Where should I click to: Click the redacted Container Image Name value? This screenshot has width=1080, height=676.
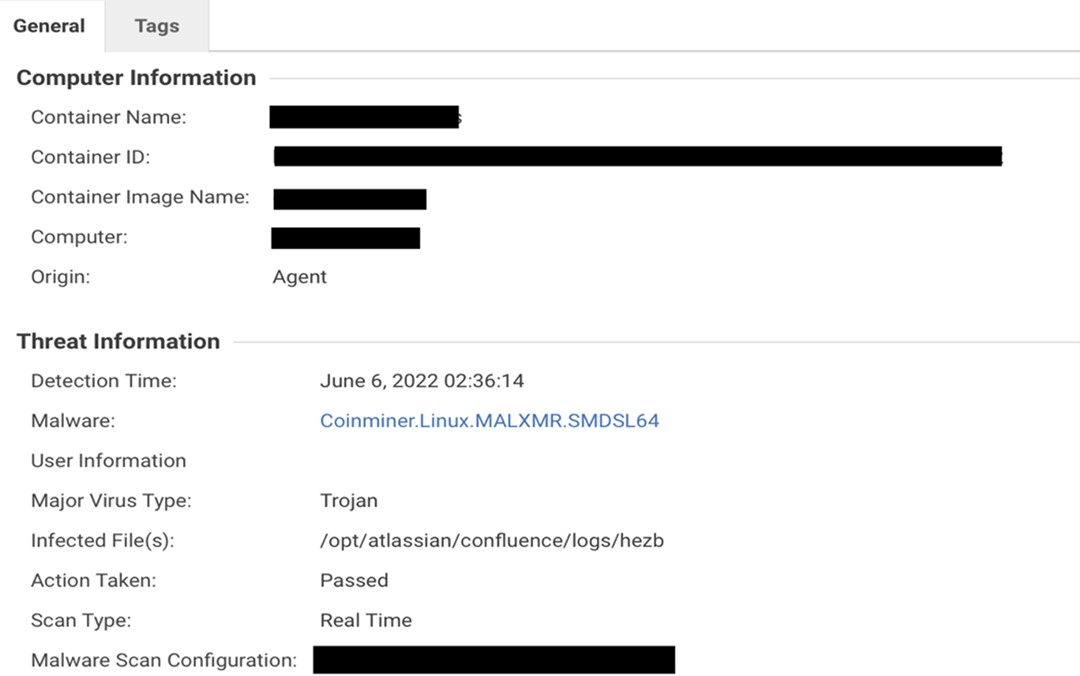tap(350, 198)
